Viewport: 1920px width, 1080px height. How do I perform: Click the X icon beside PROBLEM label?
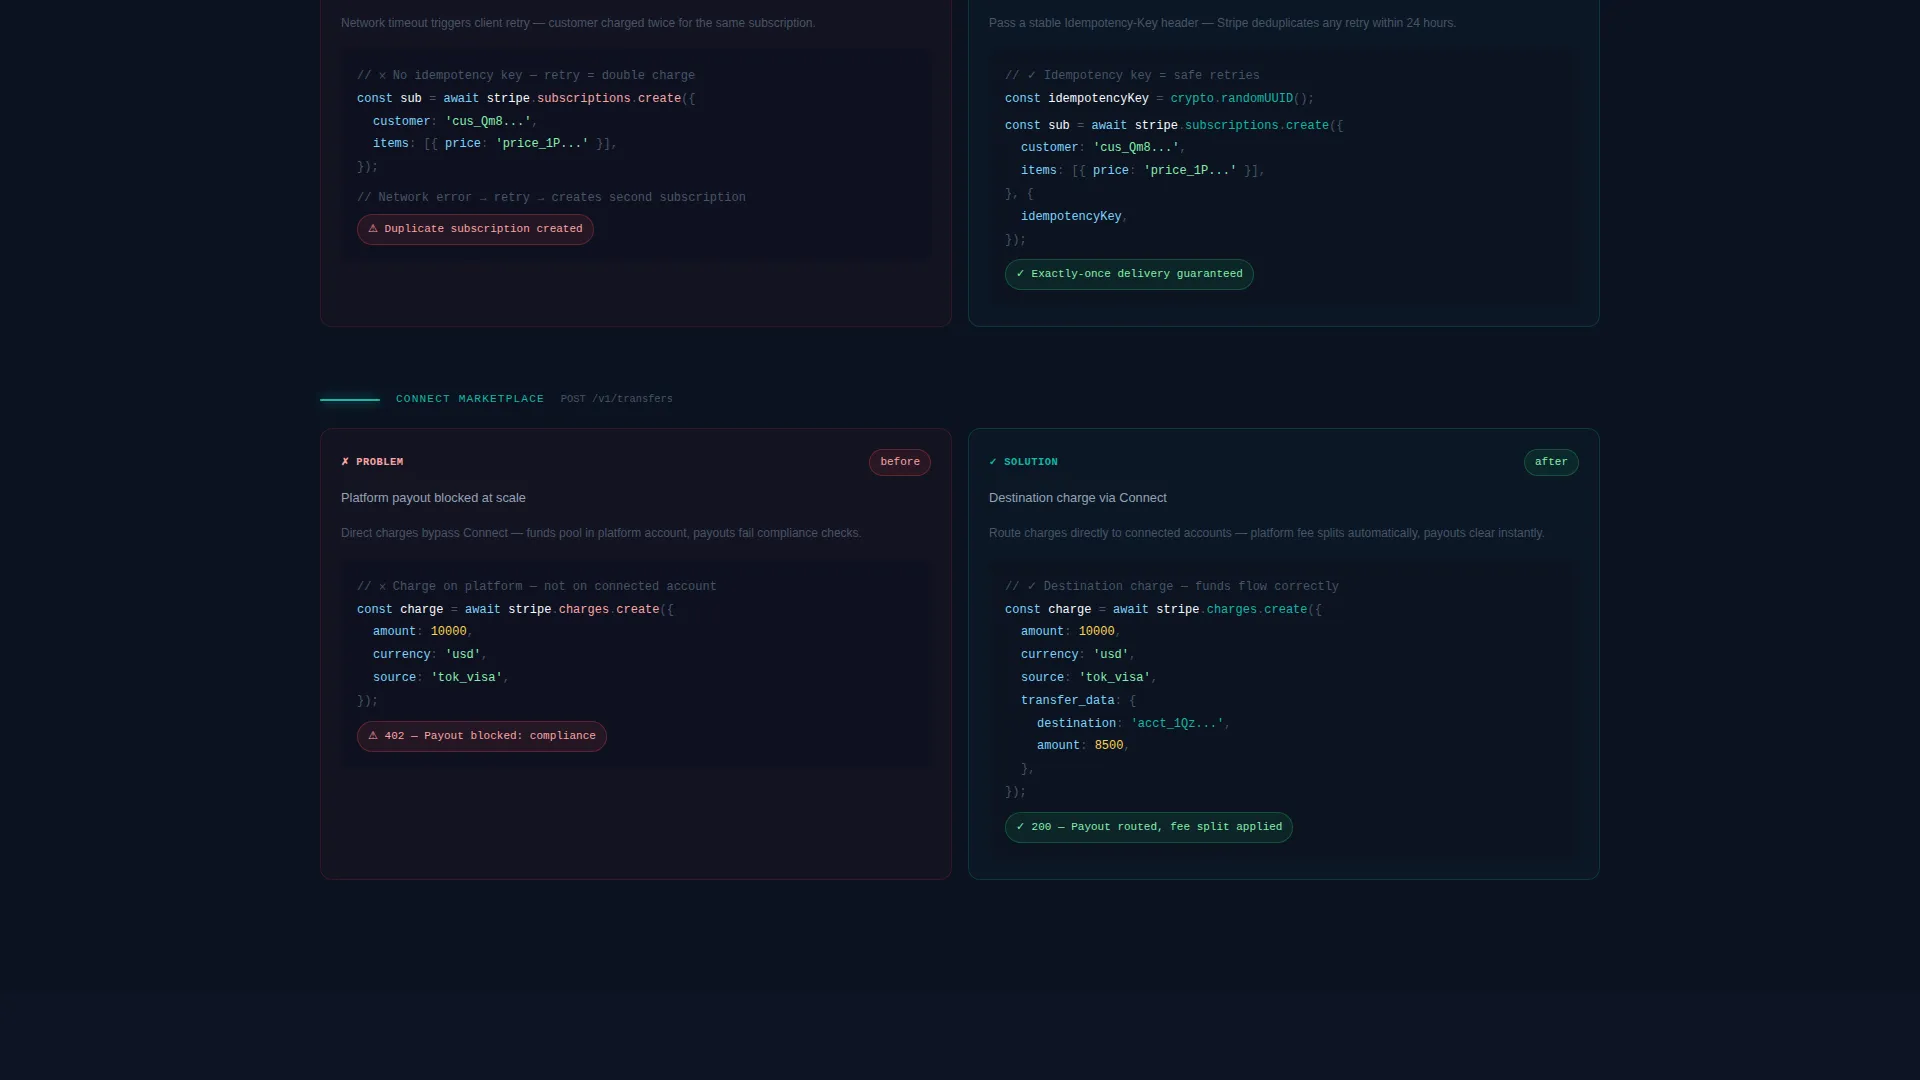coord(345,462)
